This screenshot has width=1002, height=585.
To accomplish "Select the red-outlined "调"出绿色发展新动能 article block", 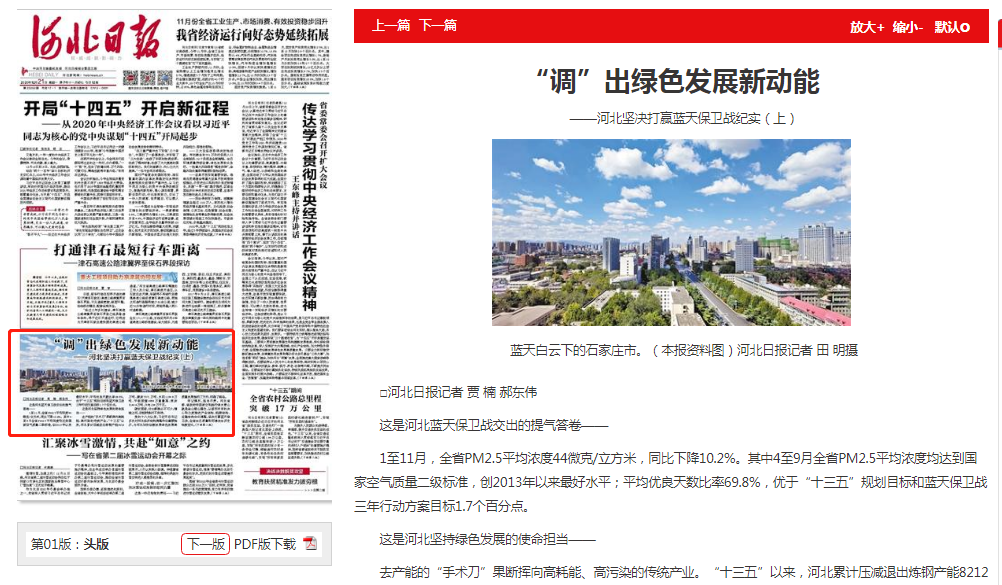I will 122,383.
